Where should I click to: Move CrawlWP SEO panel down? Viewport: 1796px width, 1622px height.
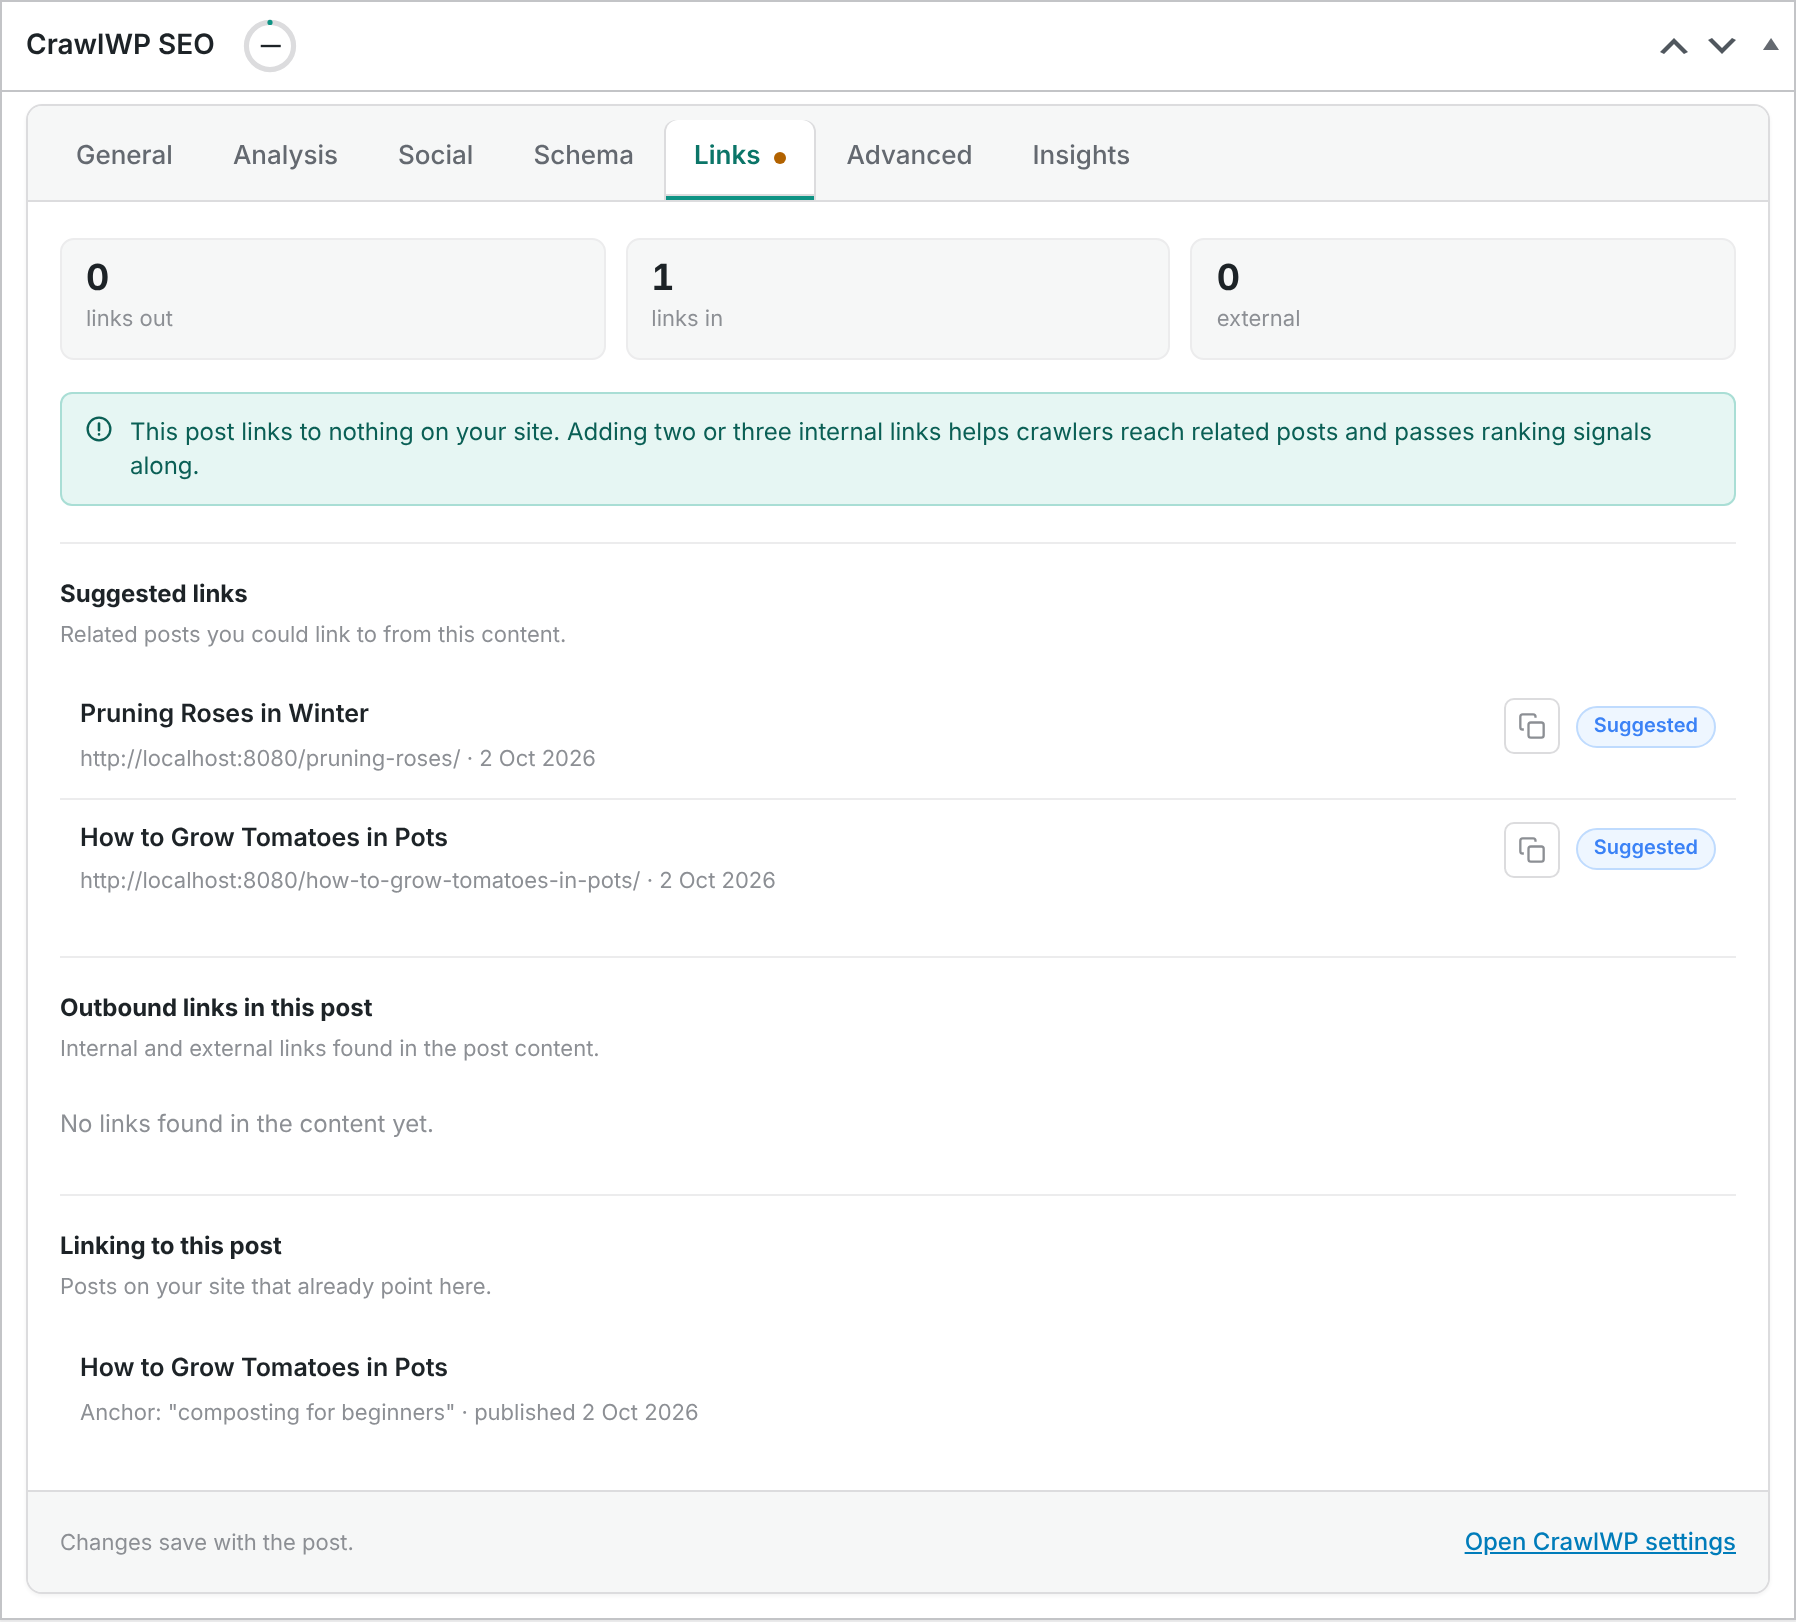click(1721, 46)
